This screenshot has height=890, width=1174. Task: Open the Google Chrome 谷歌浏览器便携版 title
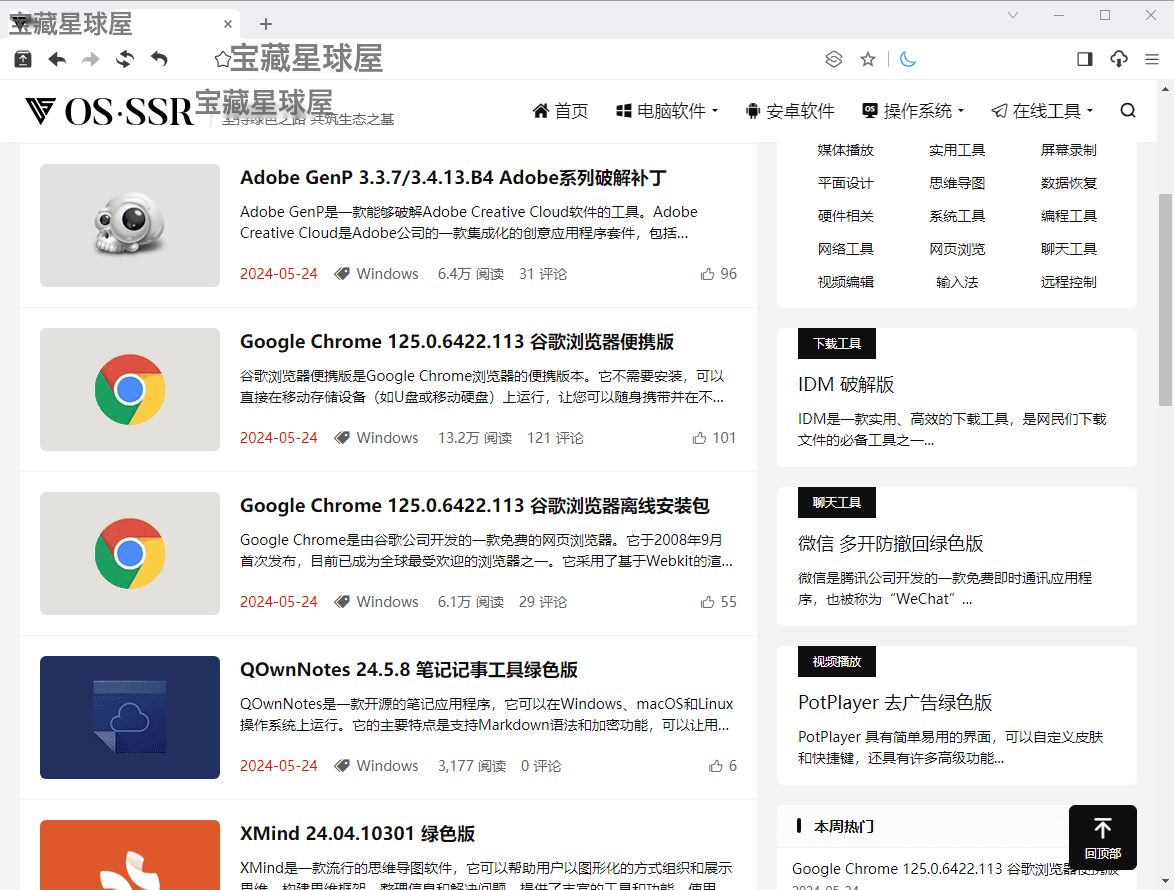coord(457,342)
